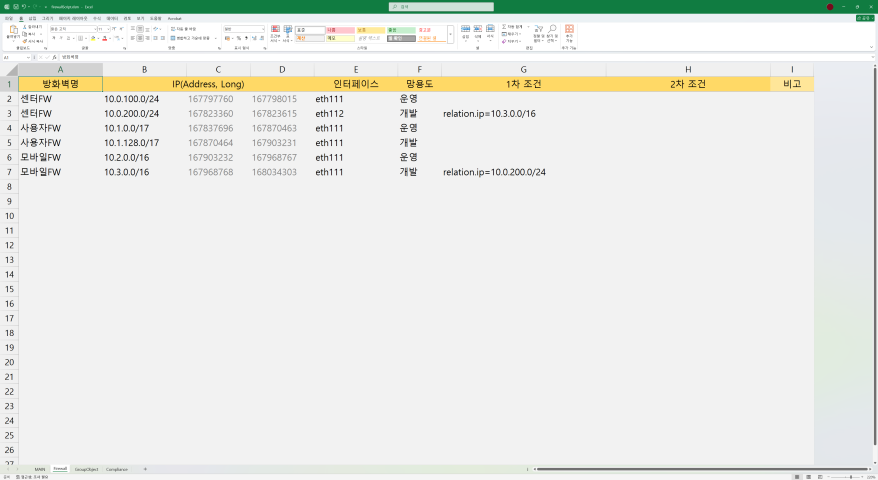Image resolution: width=878 pixels, height=480 pixels.
Task: Click the Percent Style icon
Action: click(239, 38)
